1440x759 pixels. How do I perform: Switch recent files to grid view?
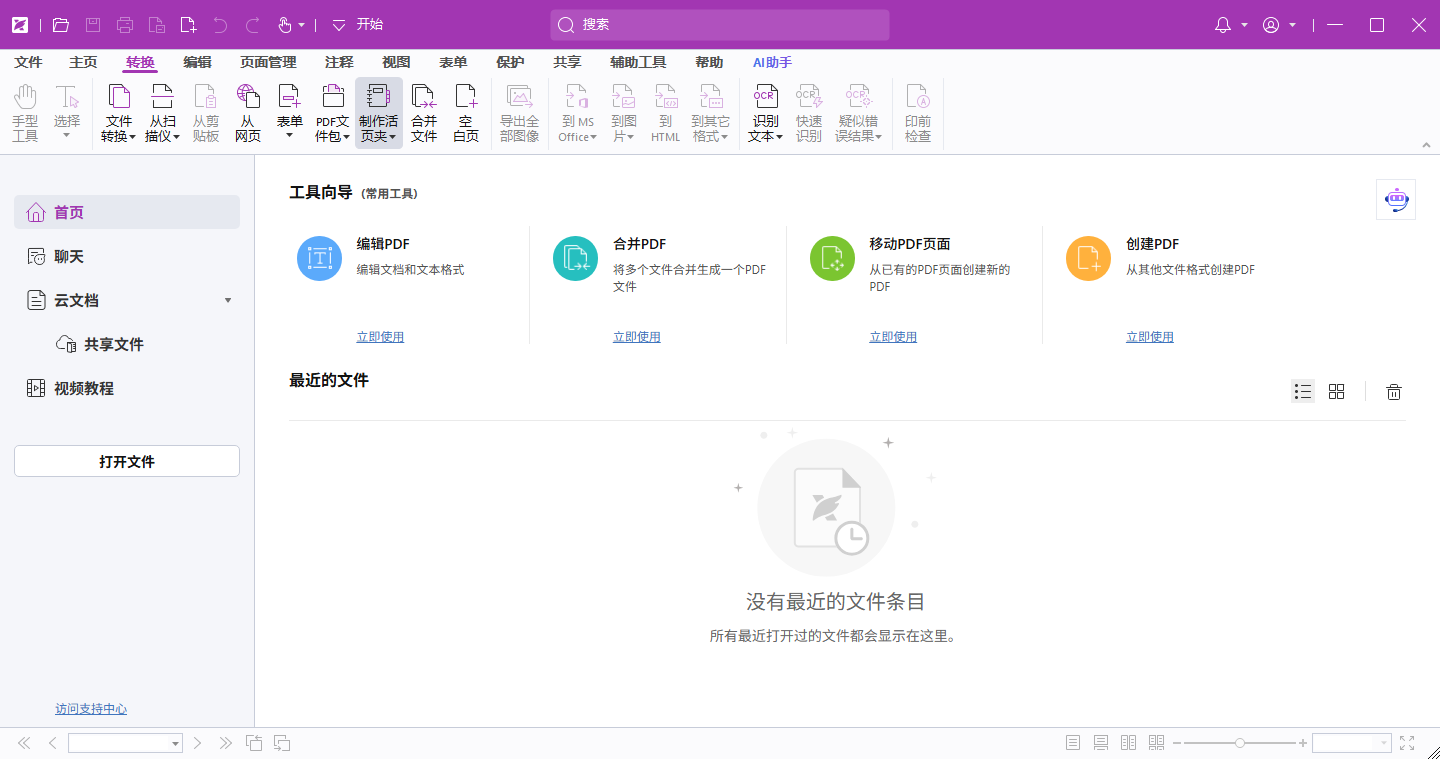[x=1337, y=391]
